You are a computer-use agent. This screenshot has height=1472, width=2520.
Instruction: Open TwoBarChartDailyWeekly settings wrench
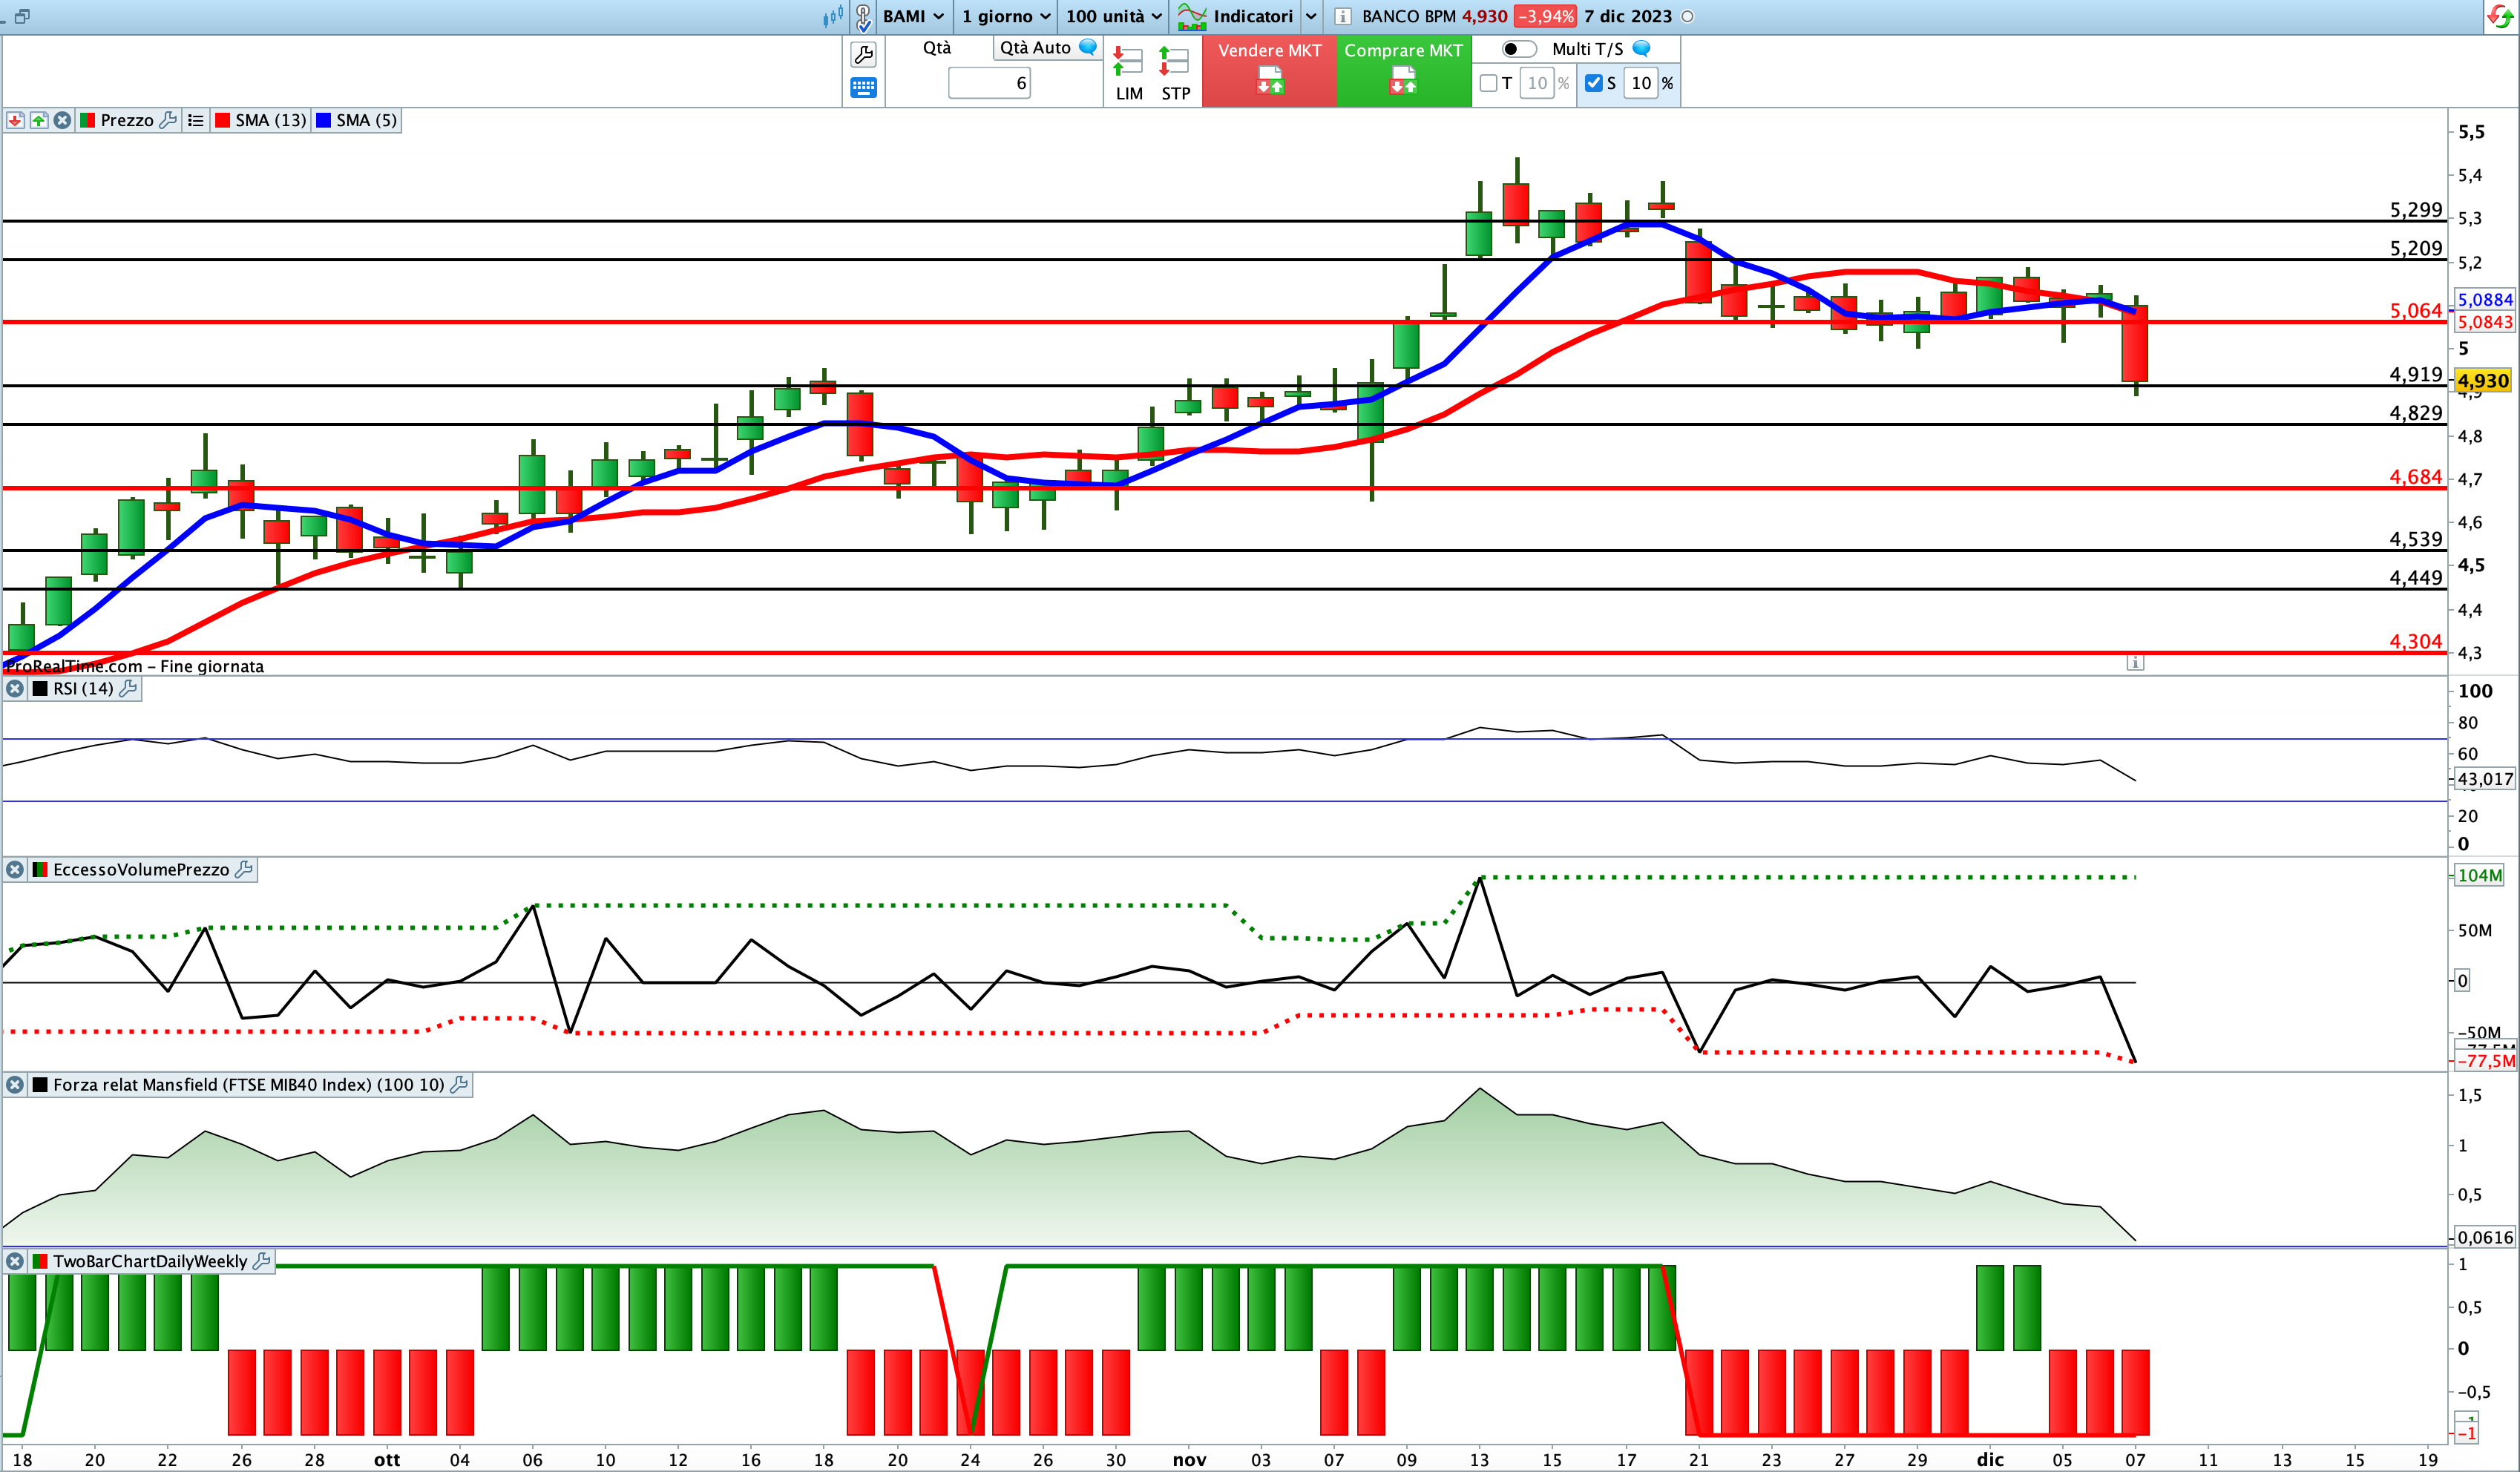tap(262, 1261)
